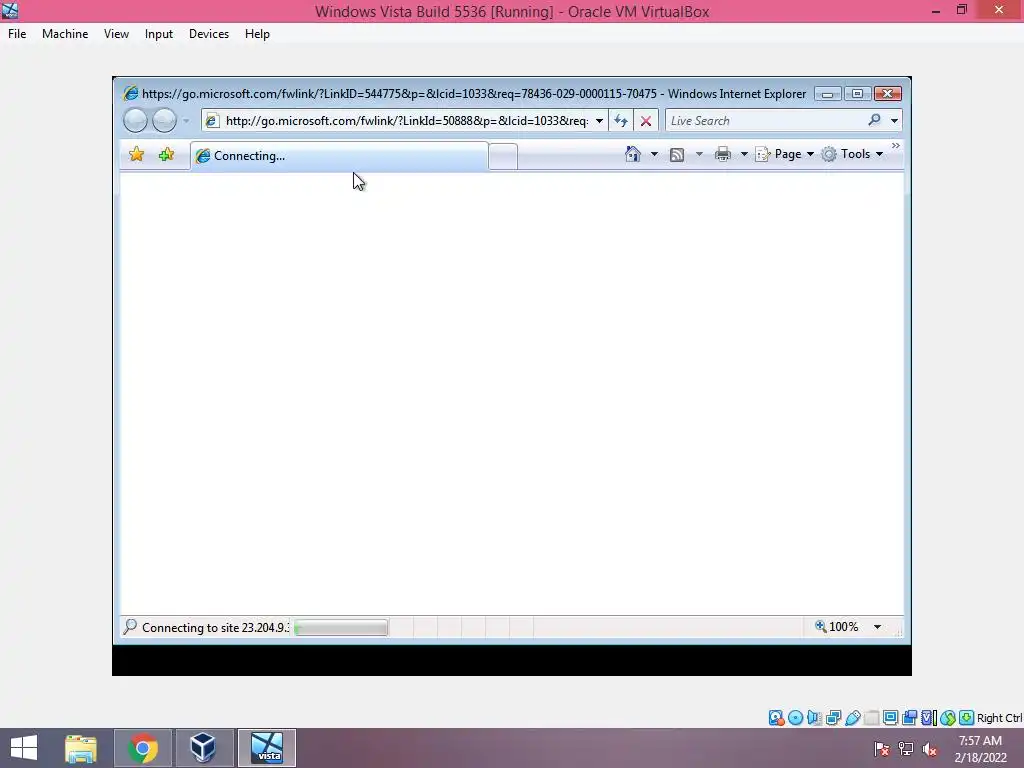Click the VirtualBox recording status icon
Screen dimensions: 1024x768
point(909,718)
